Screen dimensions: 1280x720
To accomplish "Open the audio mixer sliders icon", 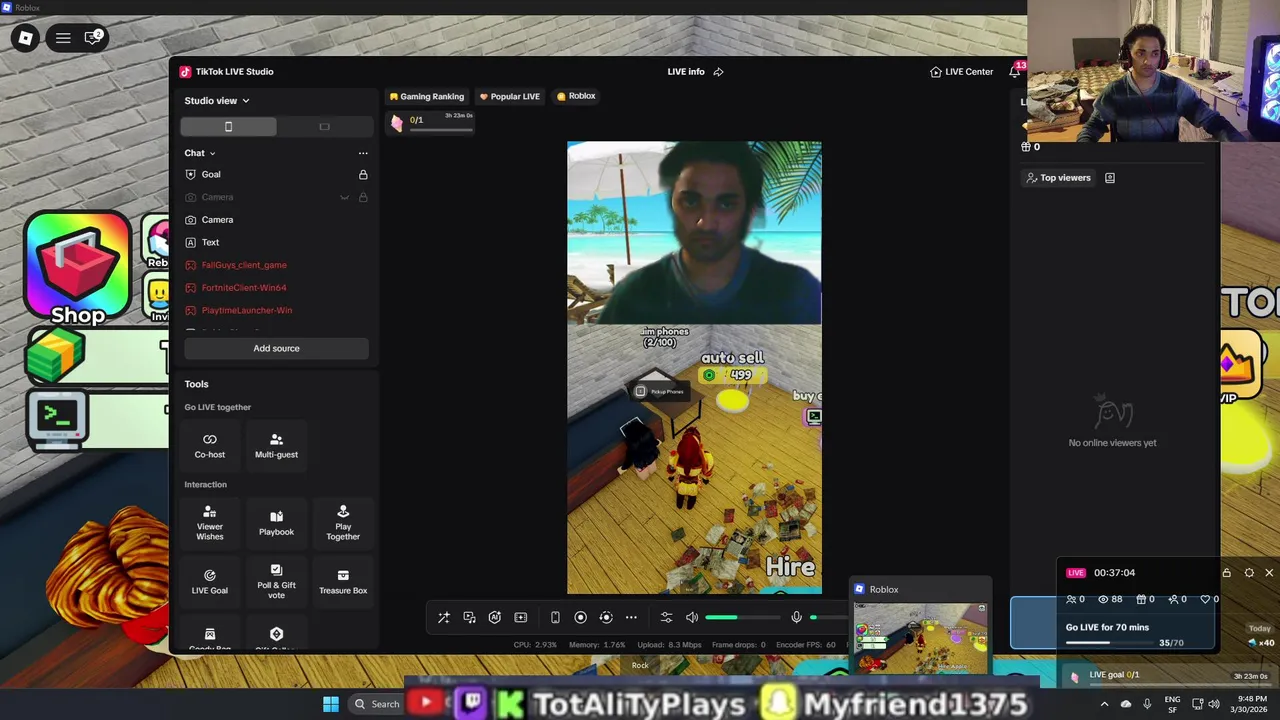I will (666, 618).
